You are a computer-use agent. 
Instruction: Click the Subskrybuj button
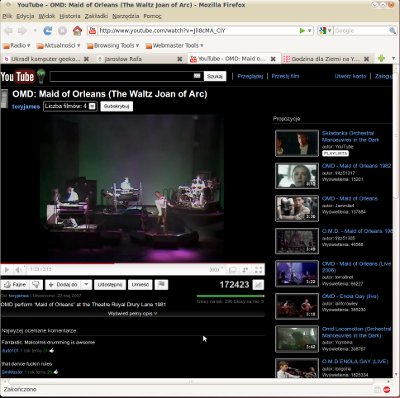[x=116, y=106]
